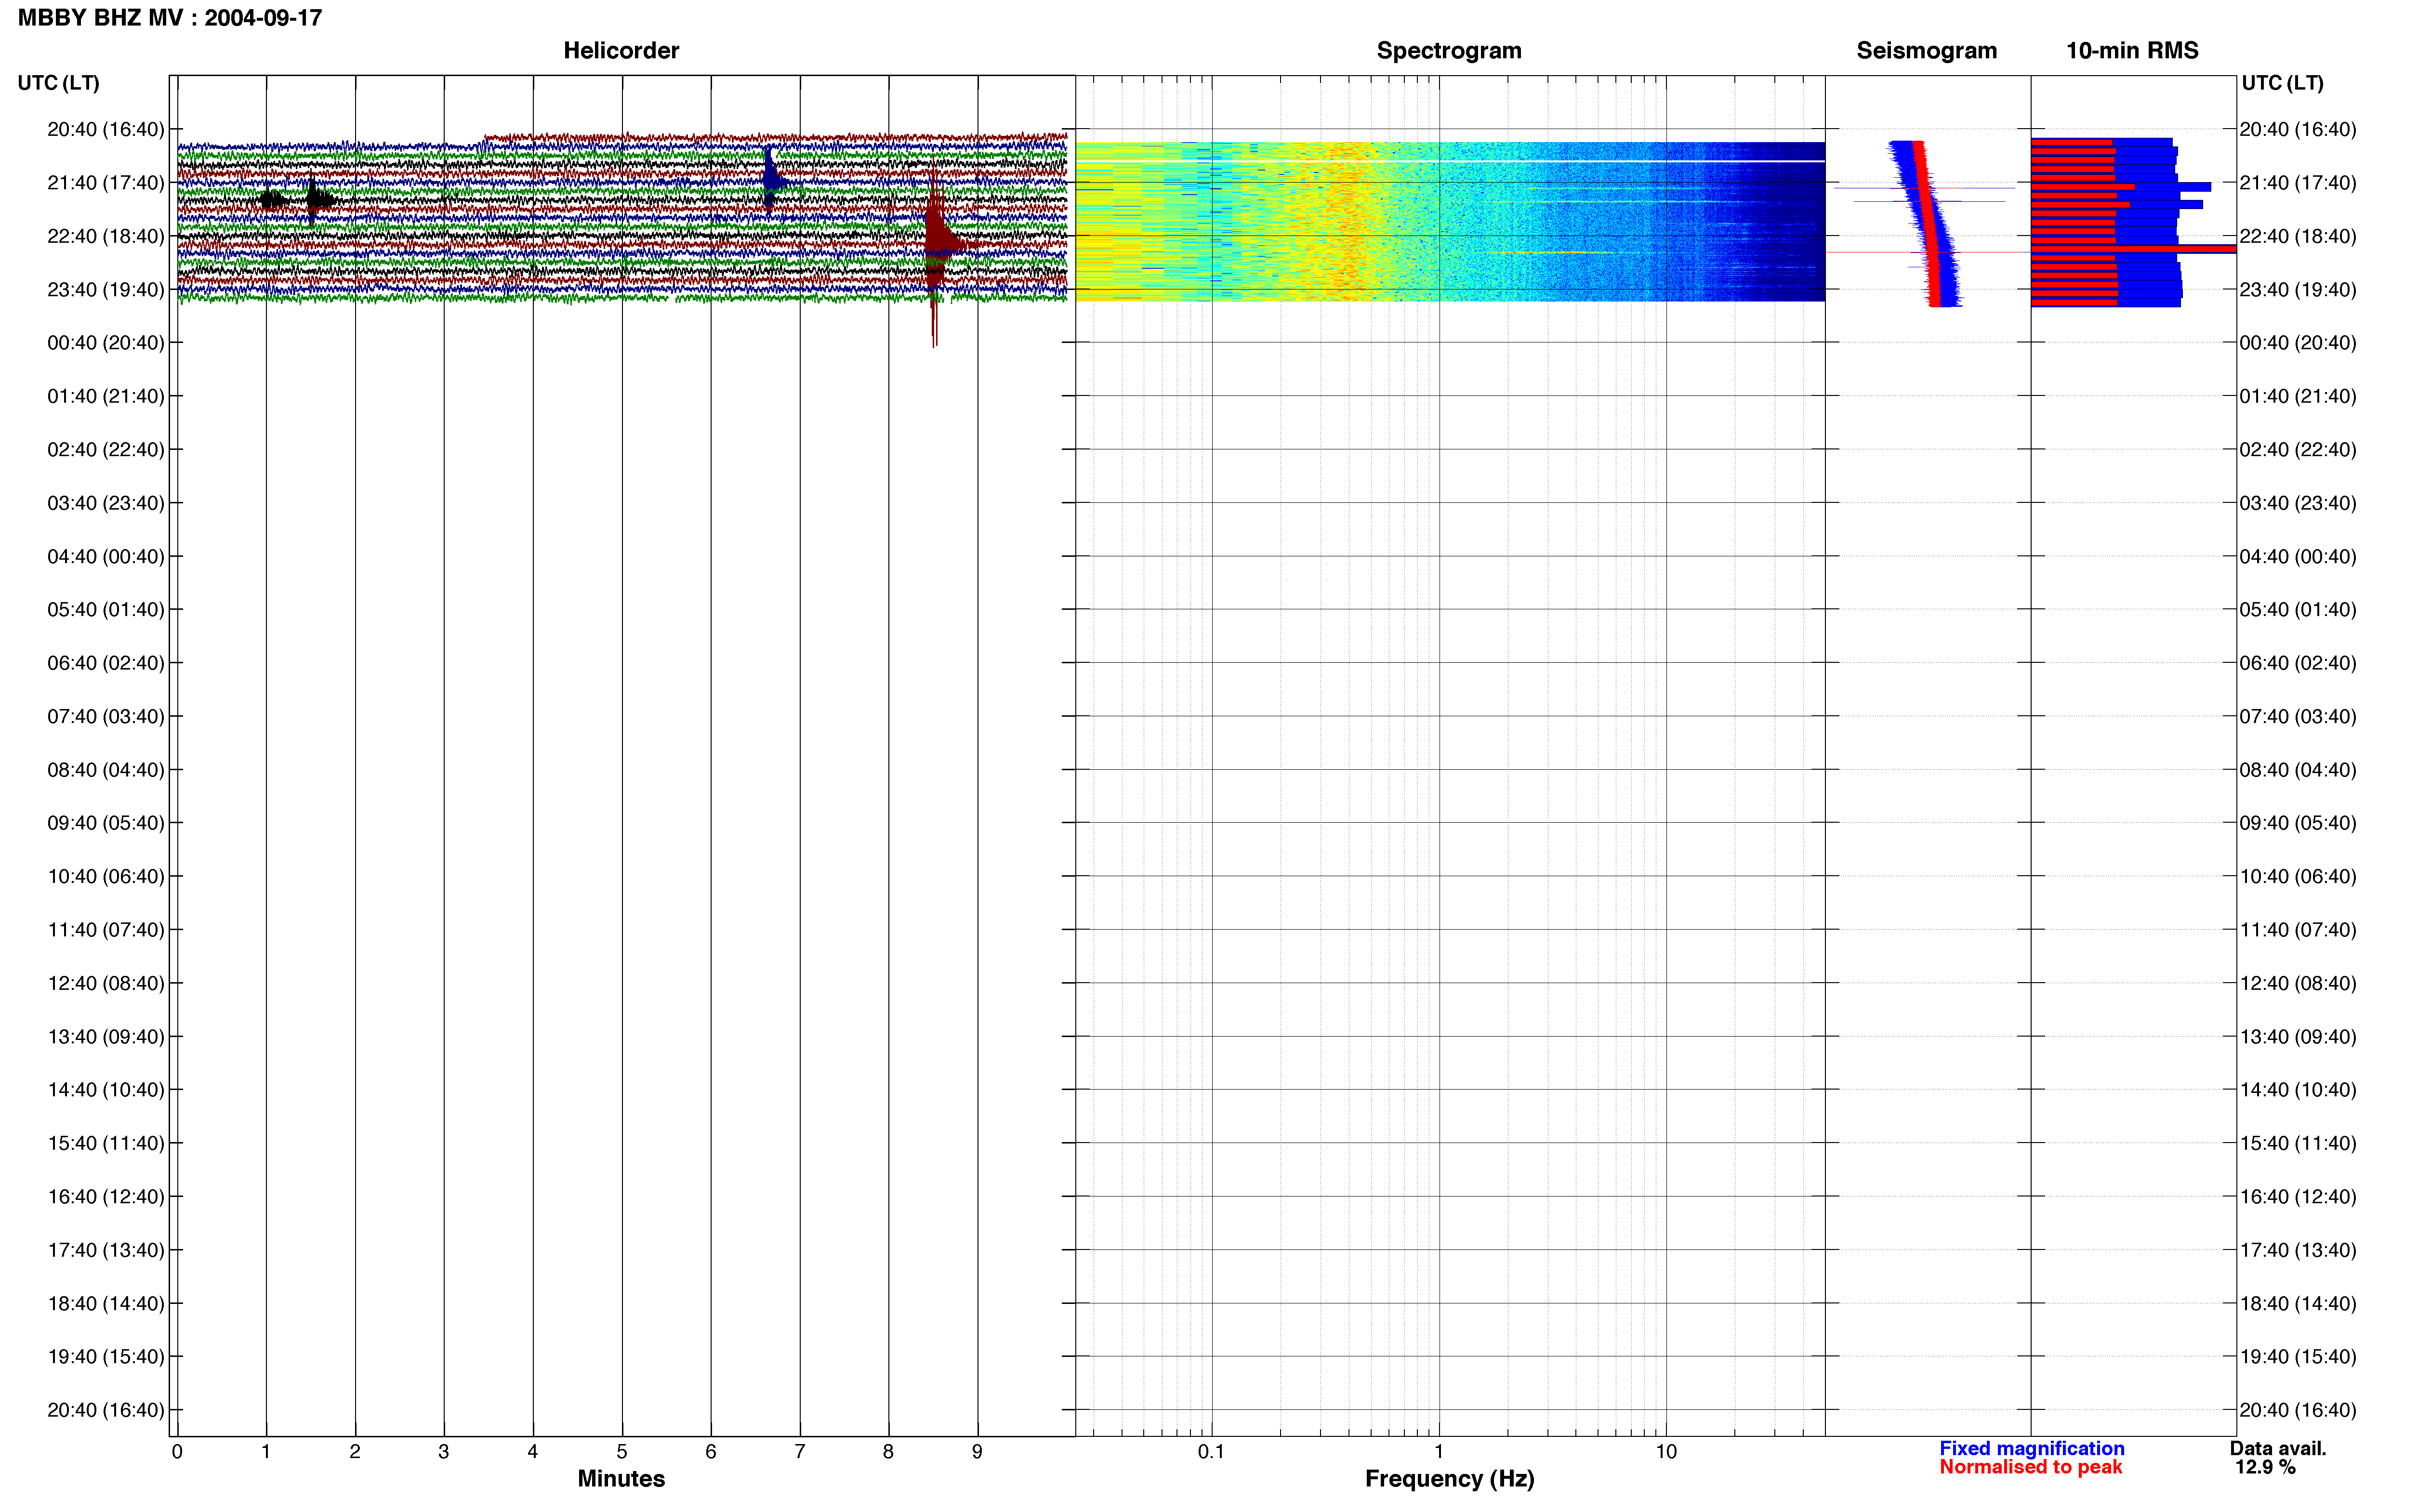Click the minute 3 tick on Helicorder axis
Screen dimensions: 2418x1512
click(x=444, y=1451)
